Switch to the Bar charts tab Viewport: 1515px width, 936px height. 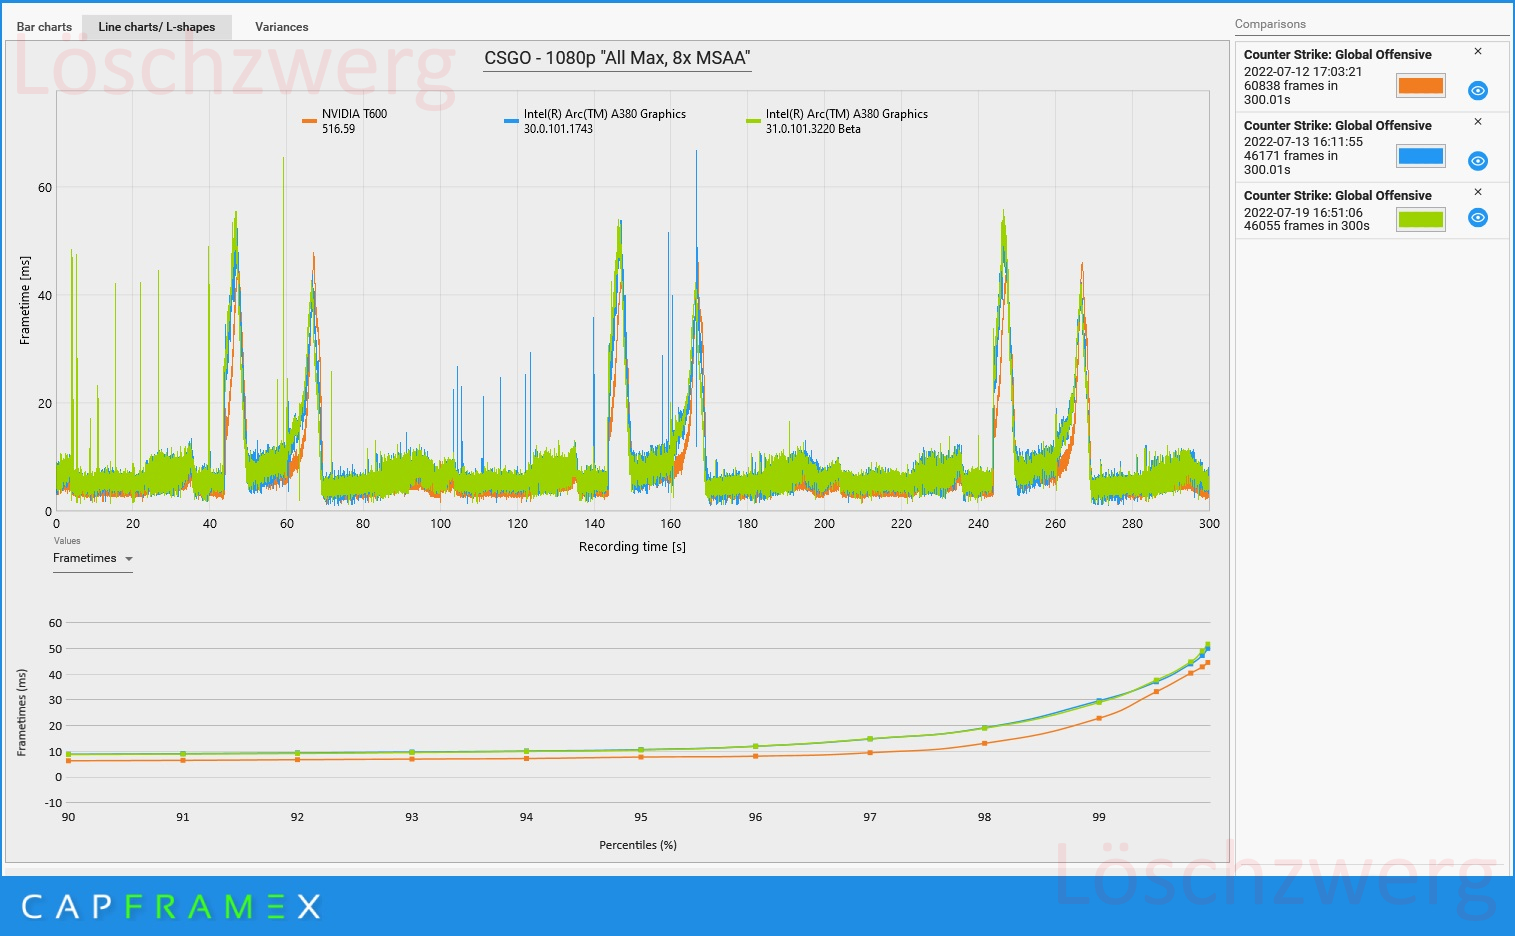coord(44,27)
